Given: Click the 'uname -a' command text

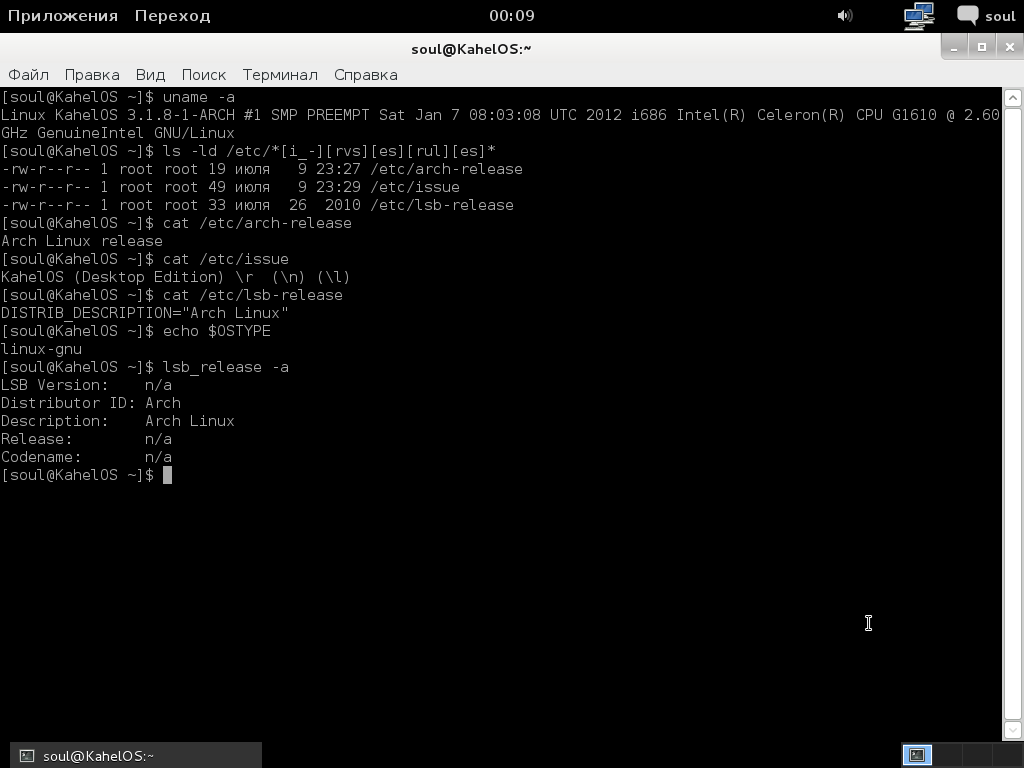Looking at the screenshot, I should [x=199, y=97].
